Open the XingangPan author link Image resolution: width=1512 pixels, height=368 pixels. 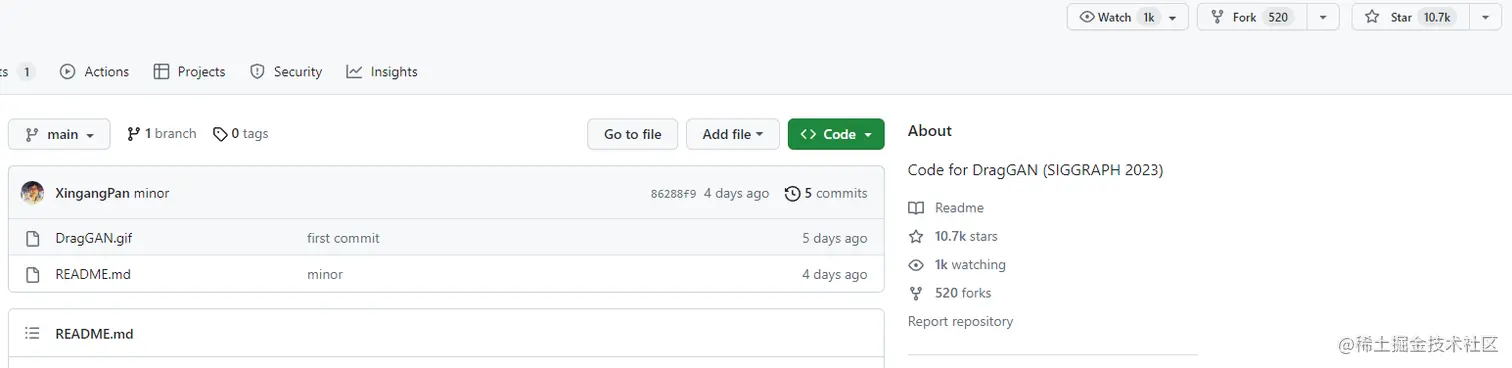point(92,194)
